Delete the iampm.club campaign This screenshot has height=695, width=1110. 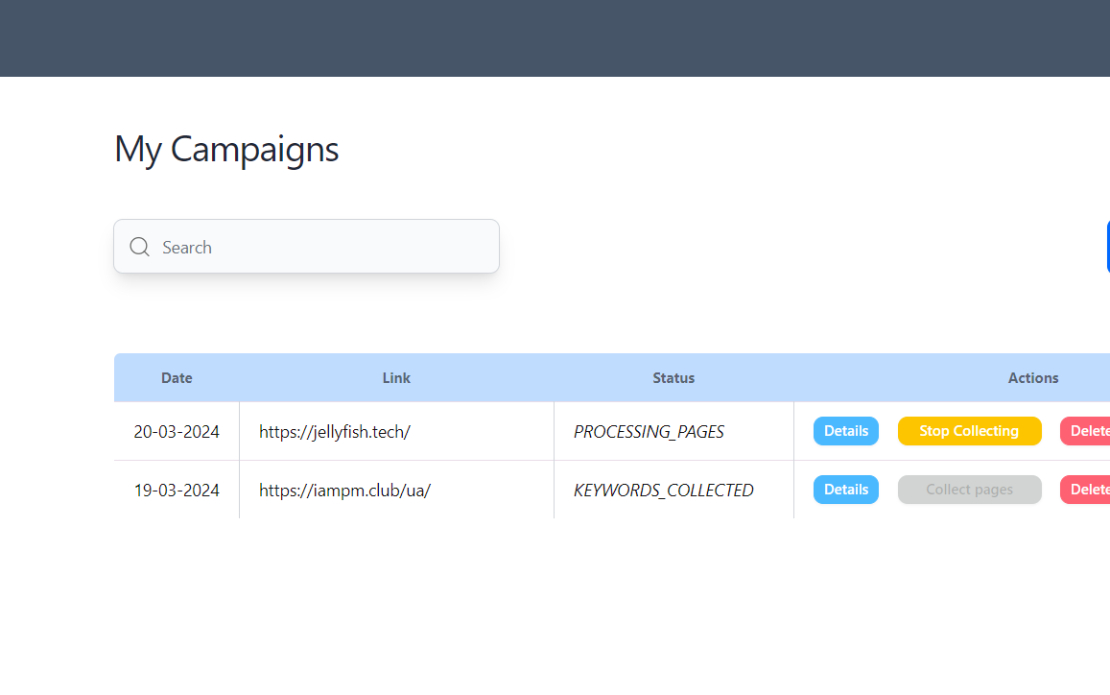[1090, 489]
